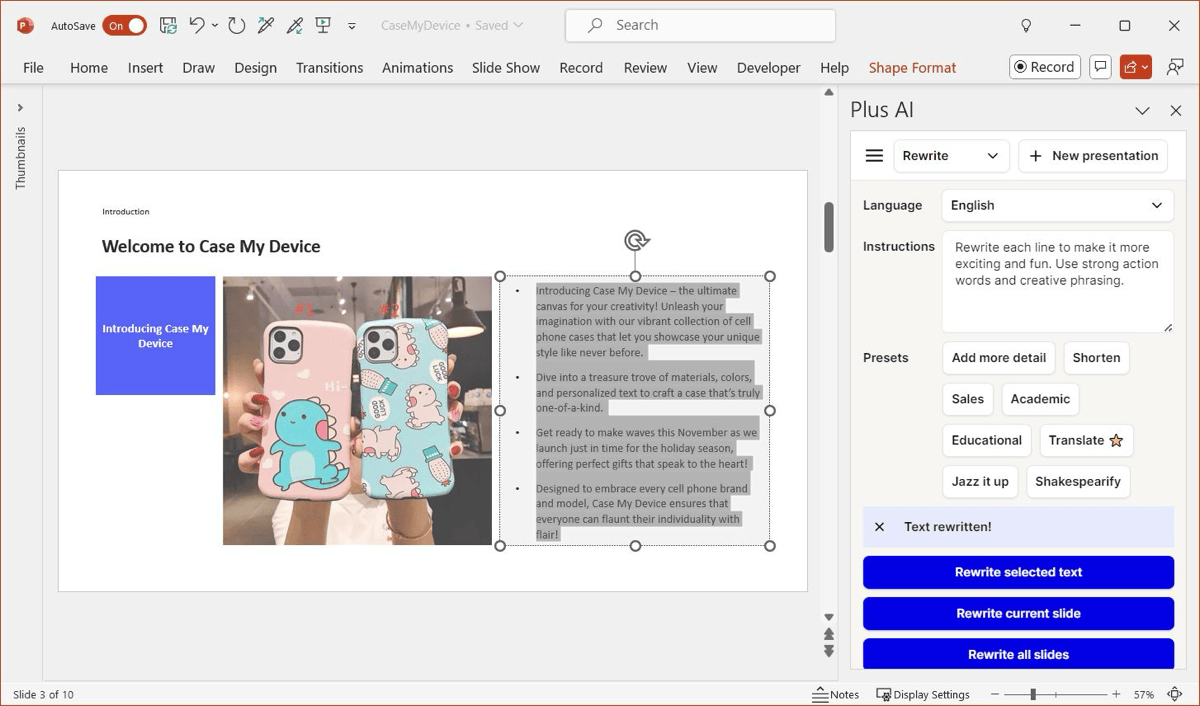The image size is (1200, 706).
Task: Open the Plus AI hamburger menu
Action: coord(874,155)
